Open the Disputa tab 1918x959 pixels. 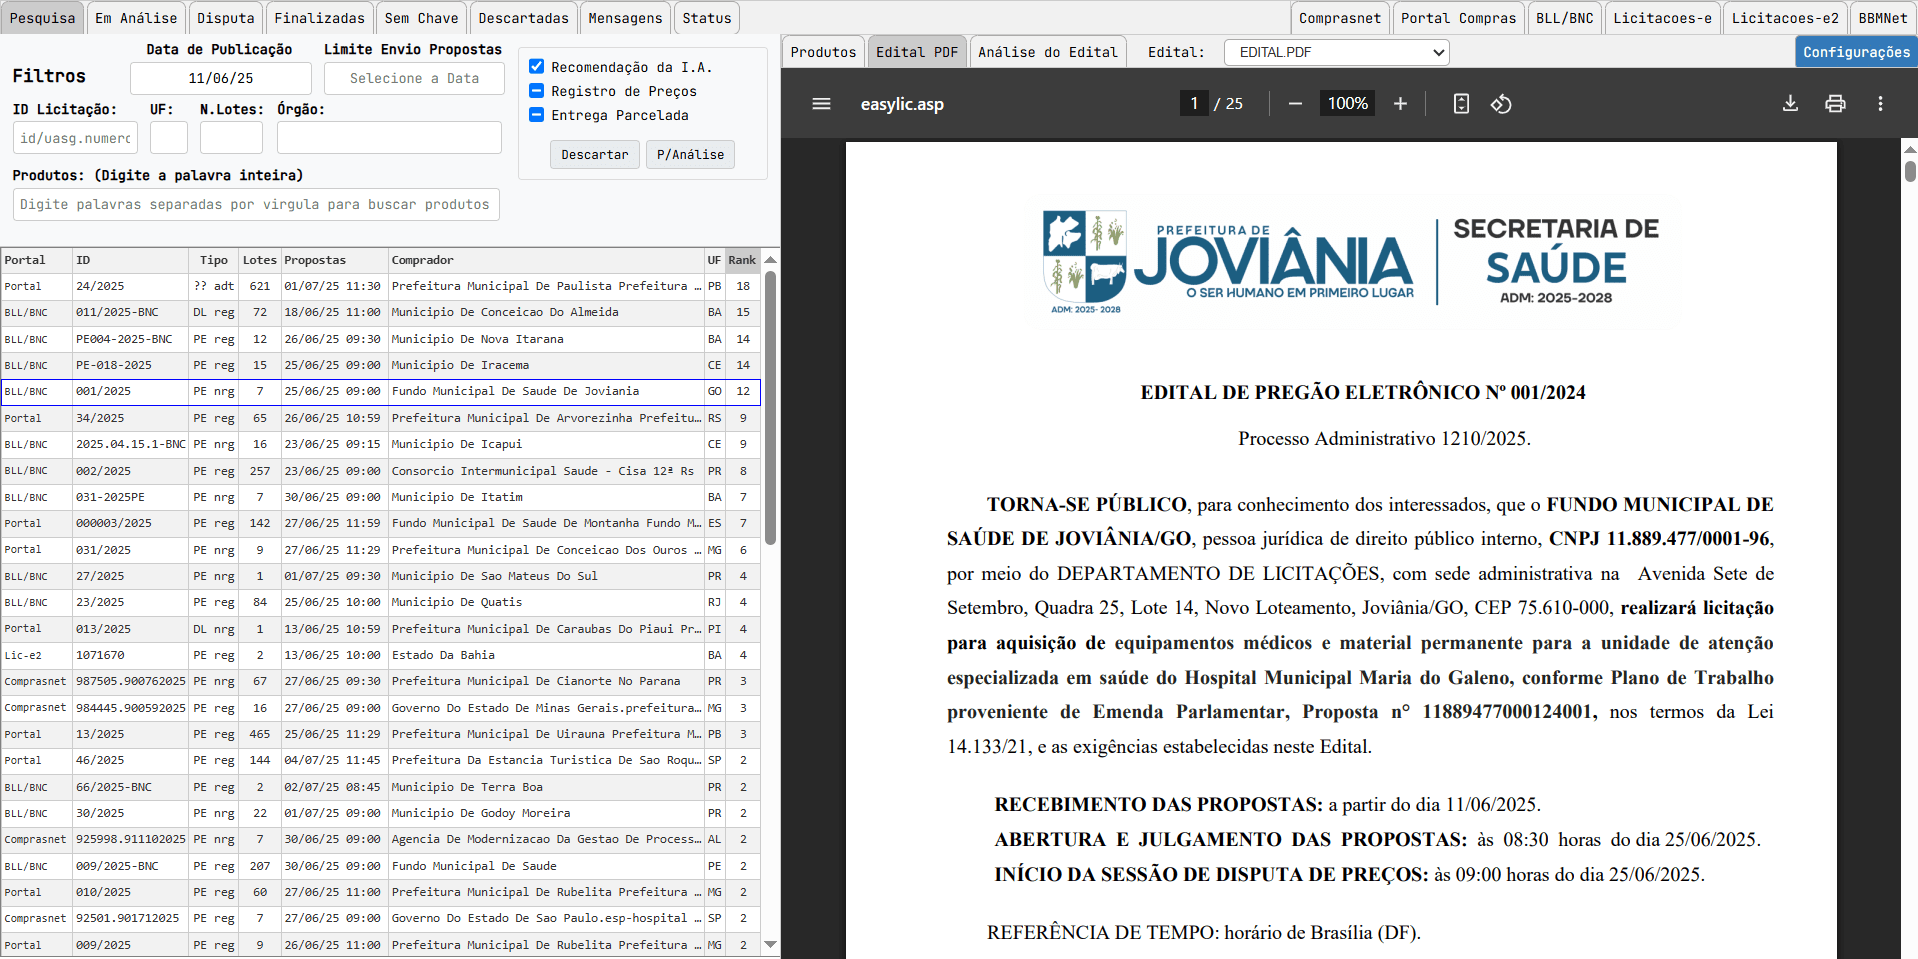pos(226,18)
